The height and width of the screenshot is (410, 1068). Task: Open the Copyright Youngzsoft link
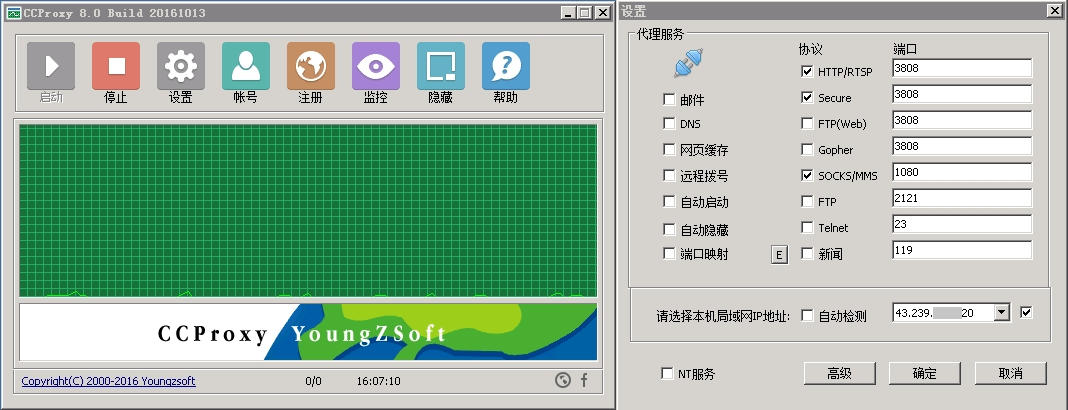point(108,381)
